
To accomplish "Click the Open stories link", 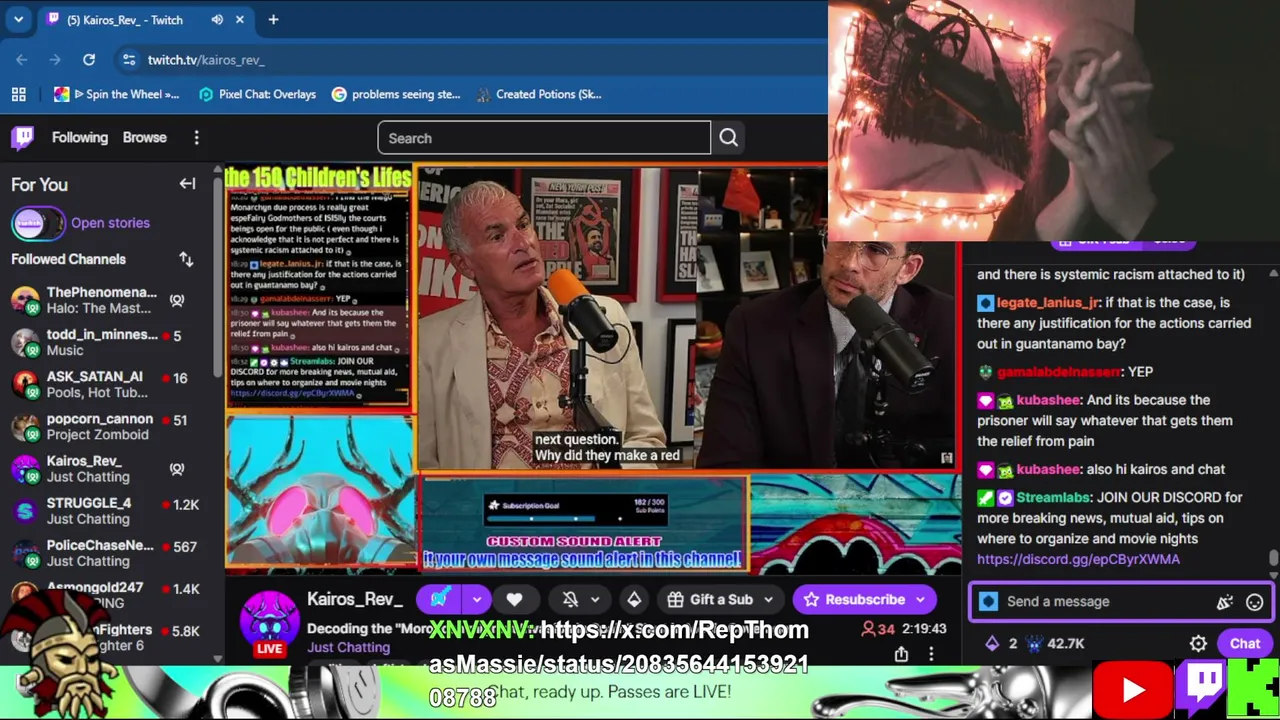I will pos(110,223).
